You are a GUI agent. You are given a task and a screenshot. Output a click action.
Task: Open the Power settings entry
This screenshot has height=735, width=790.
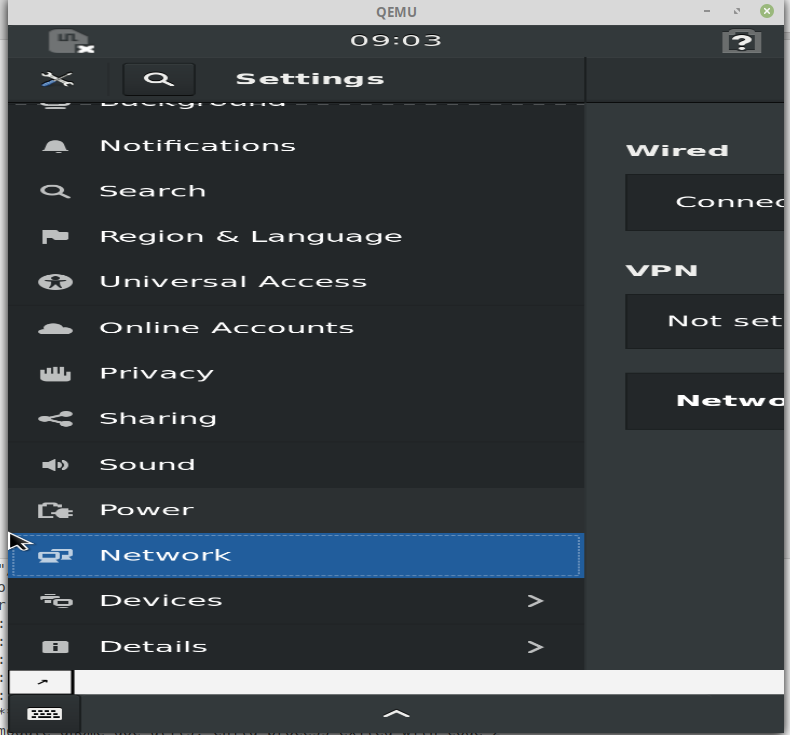[296, 510]
